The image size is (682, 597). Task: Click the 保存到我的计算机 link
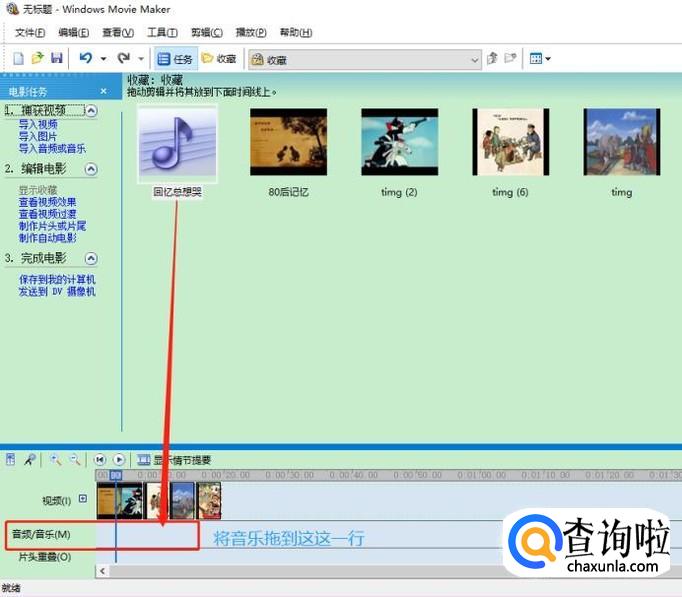pyautogui.click(x=57, y=279)
